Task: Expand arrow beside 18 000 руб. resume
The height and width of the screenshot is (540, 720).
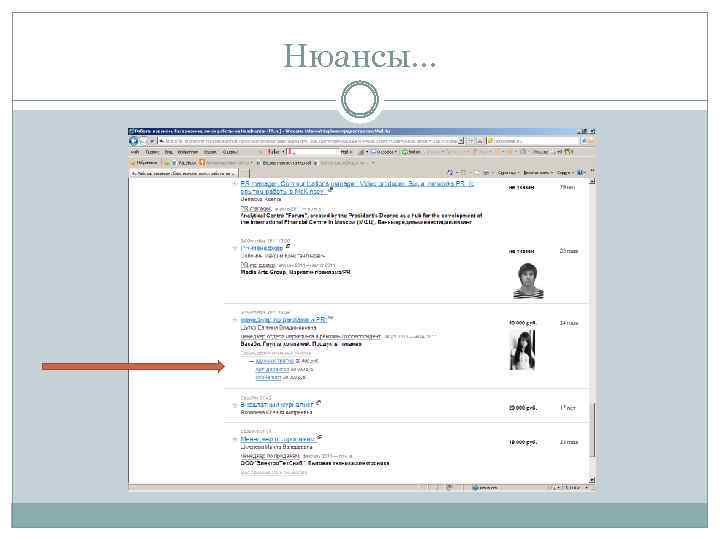Action: tap(235, 439)
